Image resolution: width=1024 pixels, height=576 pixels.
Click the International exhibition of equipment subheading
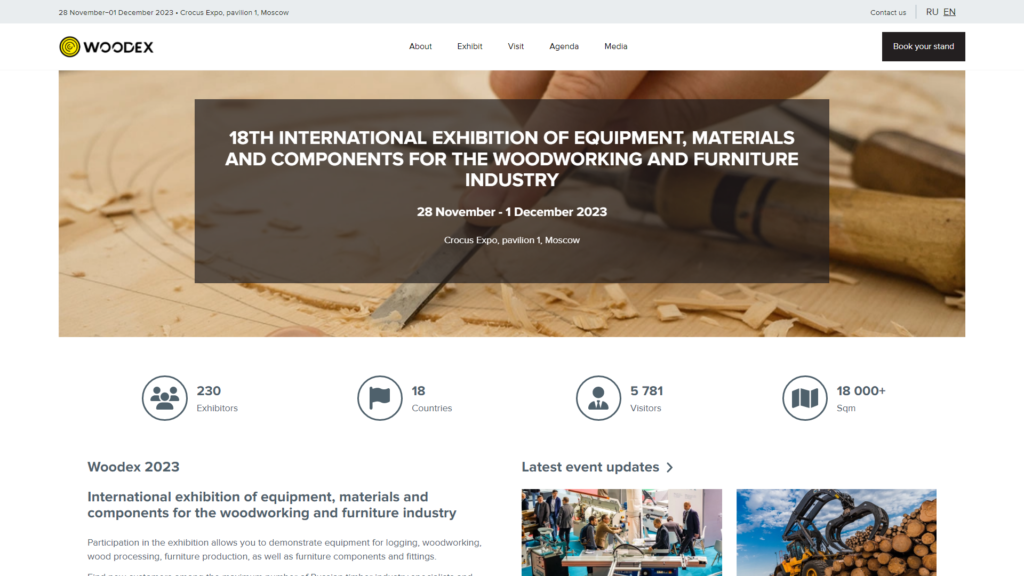click(x=272, y=505)
